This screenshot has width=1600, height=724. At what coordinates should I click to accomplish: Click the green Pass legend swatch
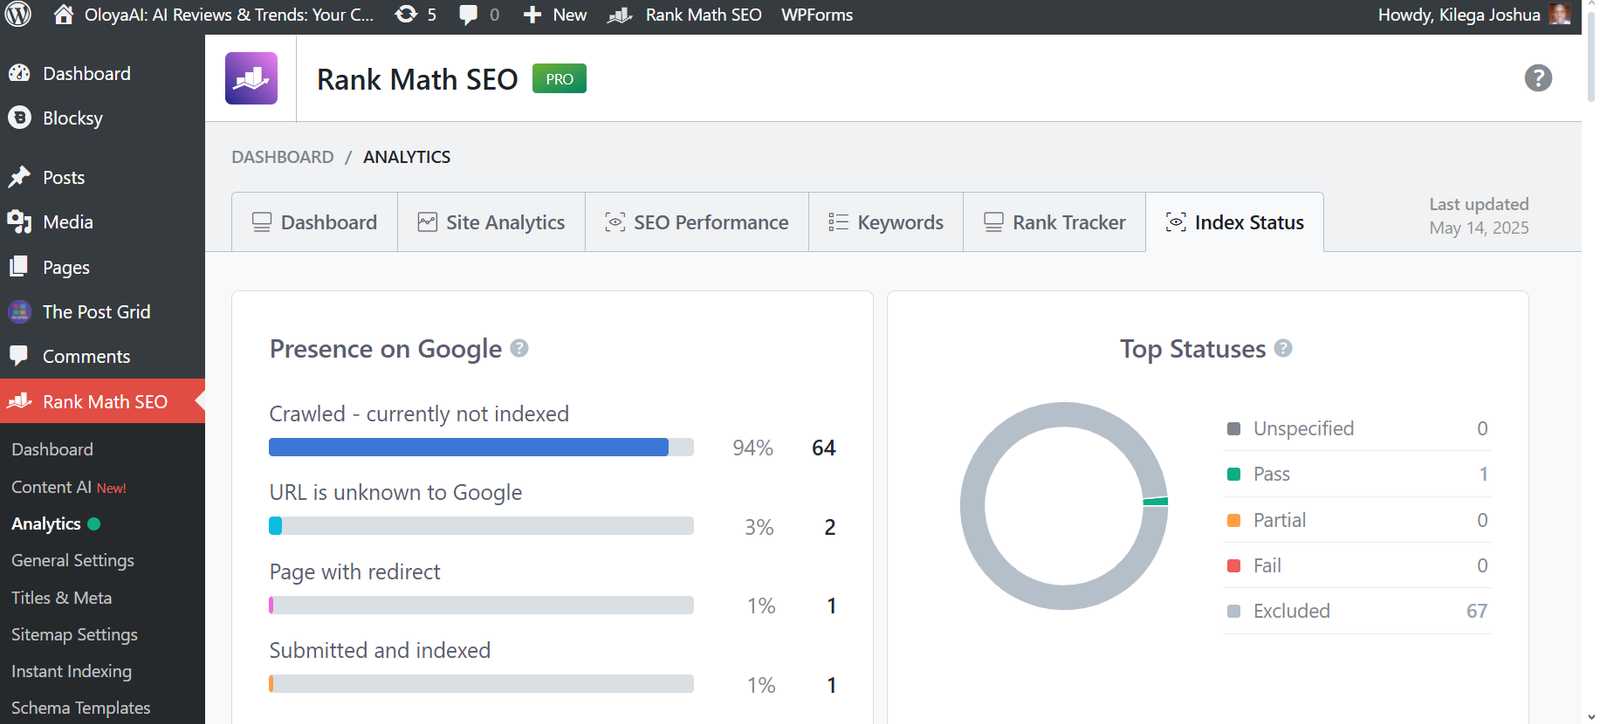point(1234,474)
